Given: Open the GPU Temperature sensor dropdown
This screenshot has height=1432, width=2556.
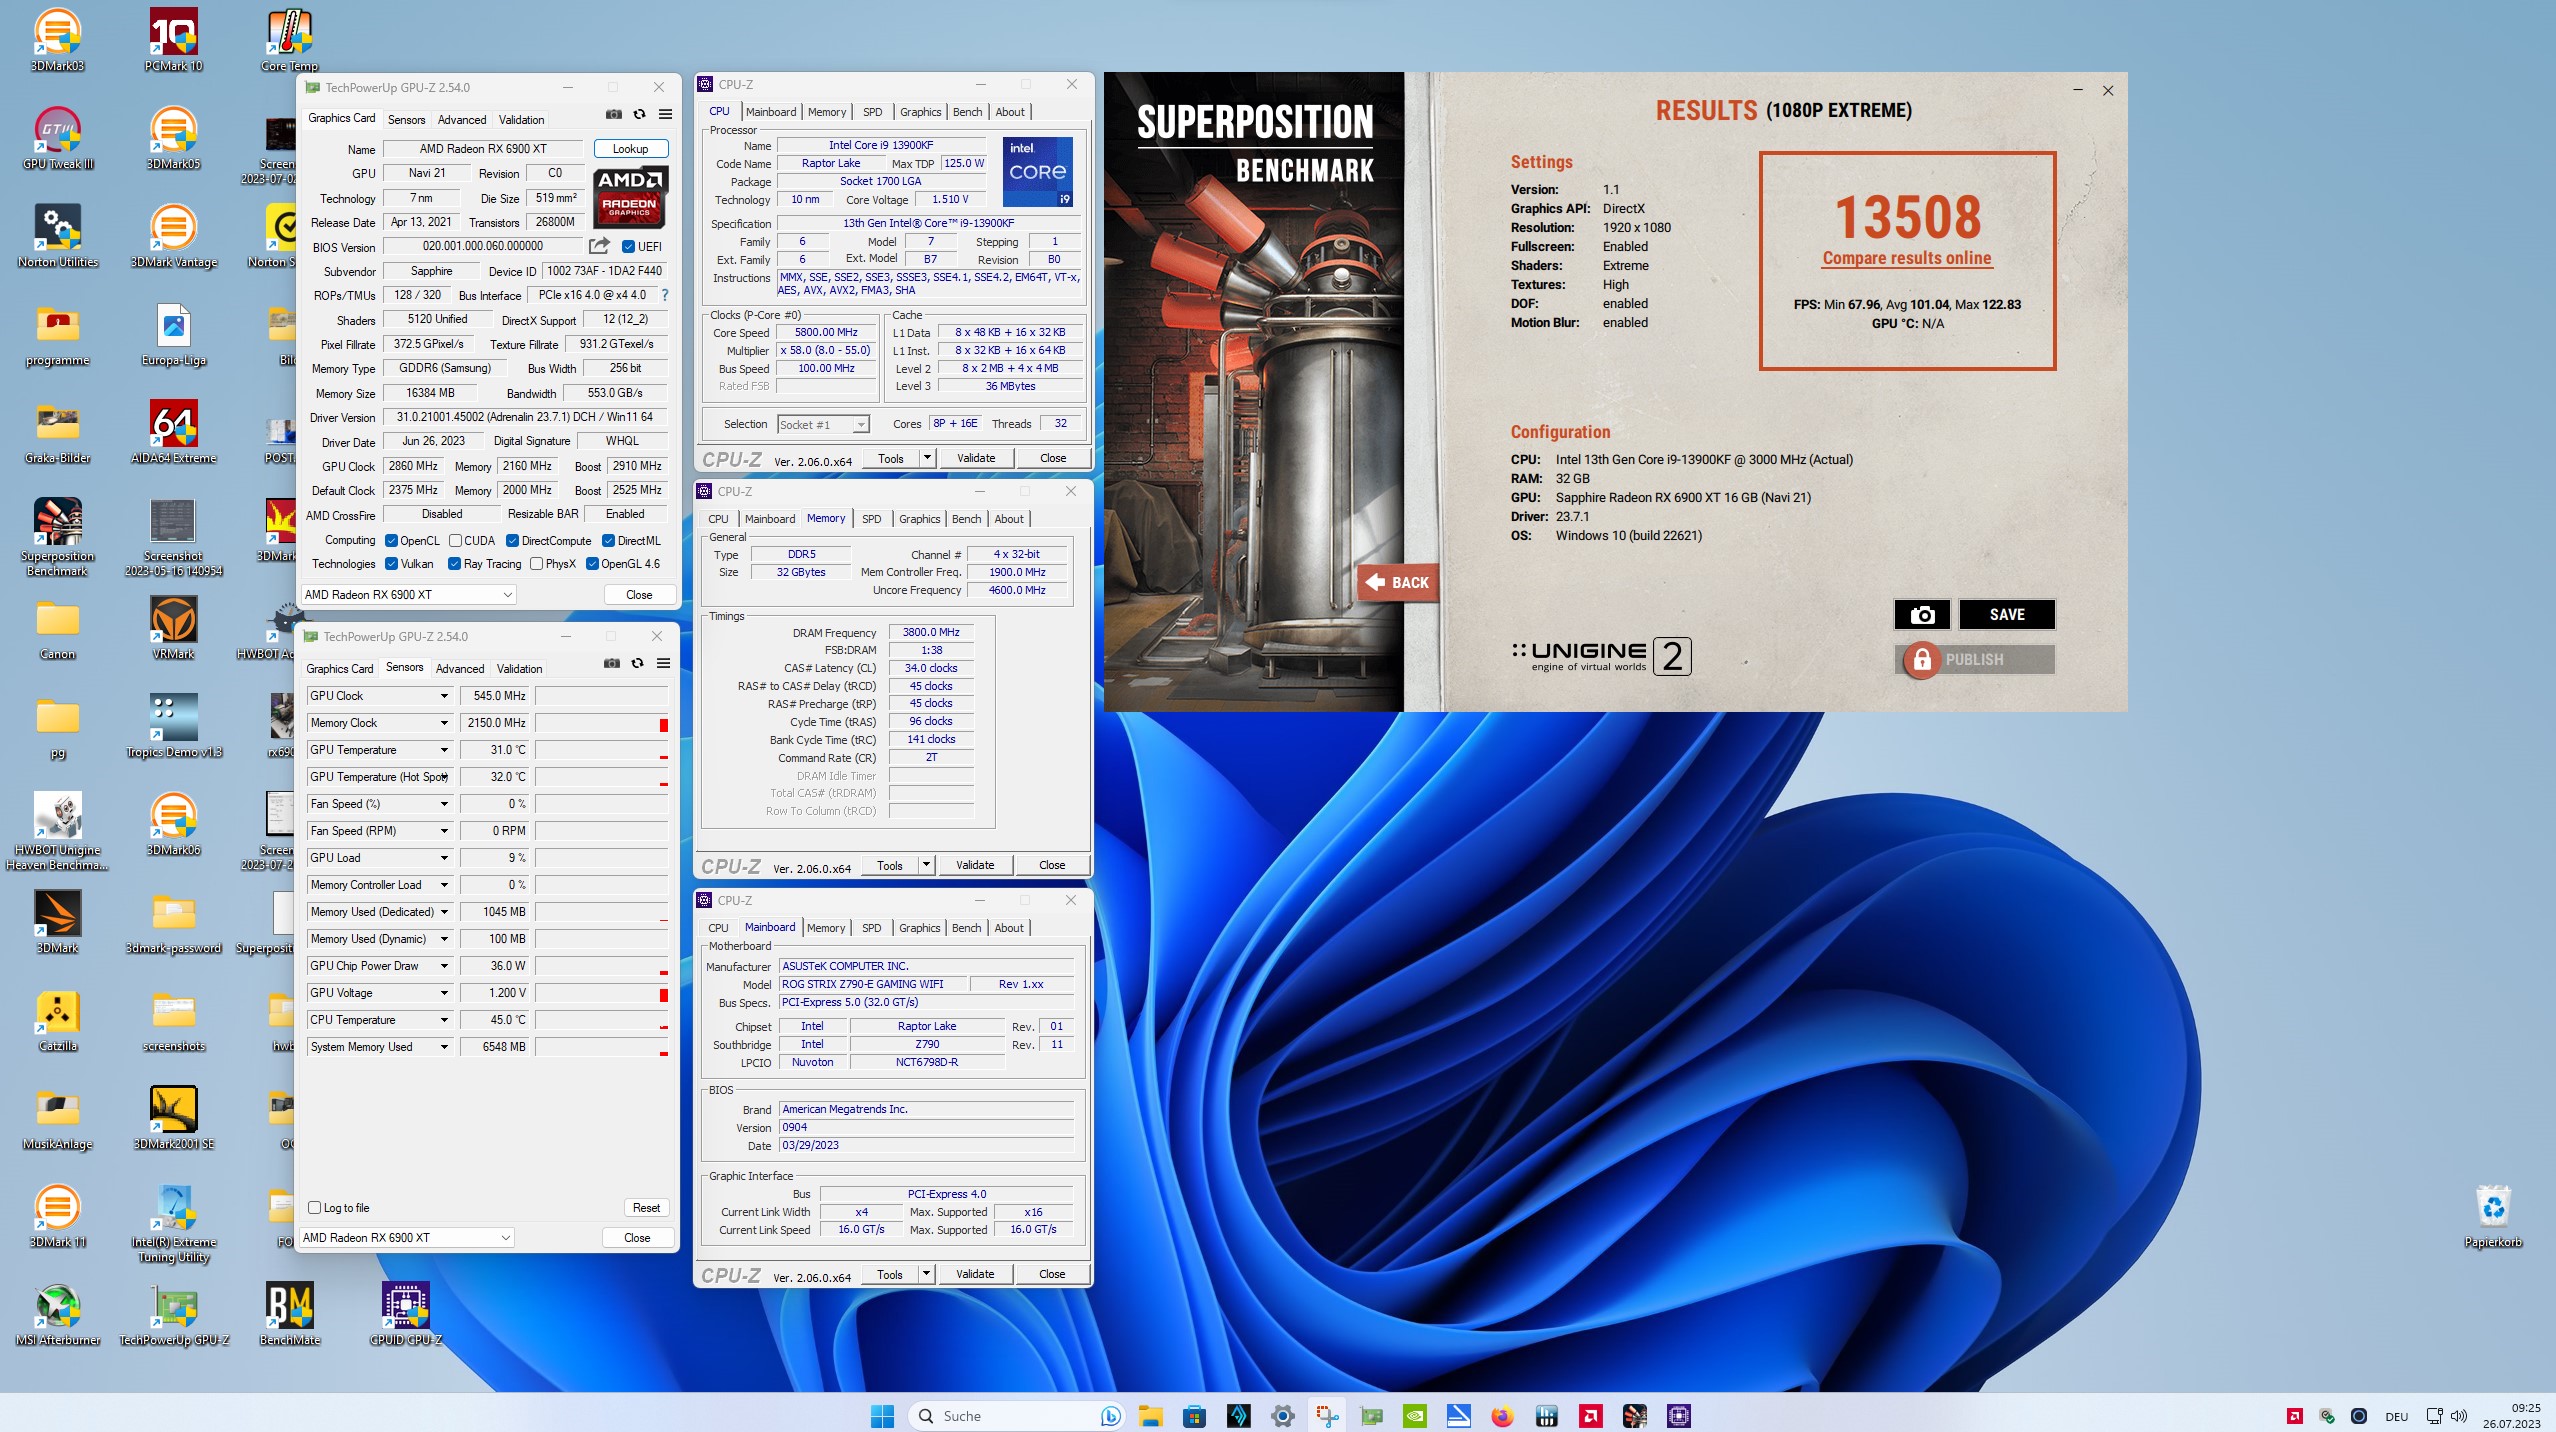Looking at the screenshot, I should [x=444, y=750].
